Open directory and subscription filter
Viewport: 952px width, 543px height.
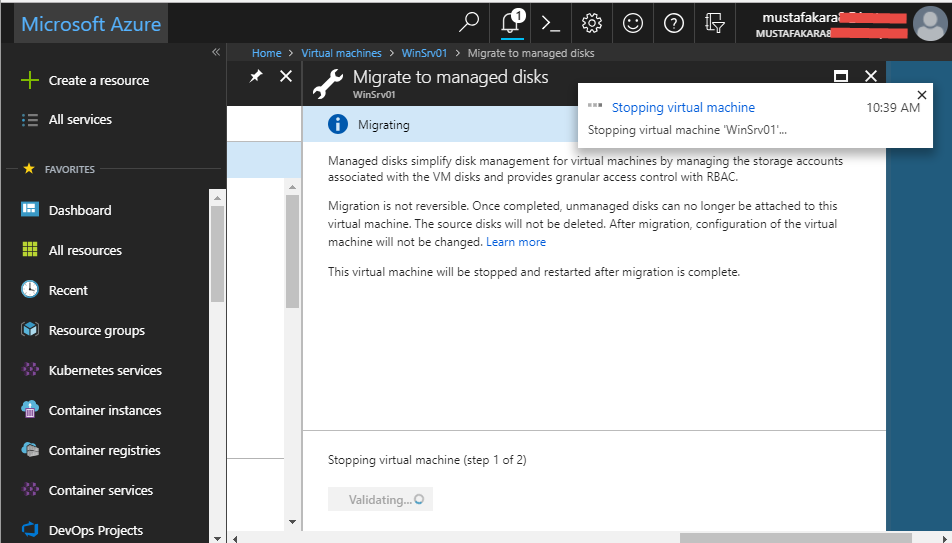715,23
